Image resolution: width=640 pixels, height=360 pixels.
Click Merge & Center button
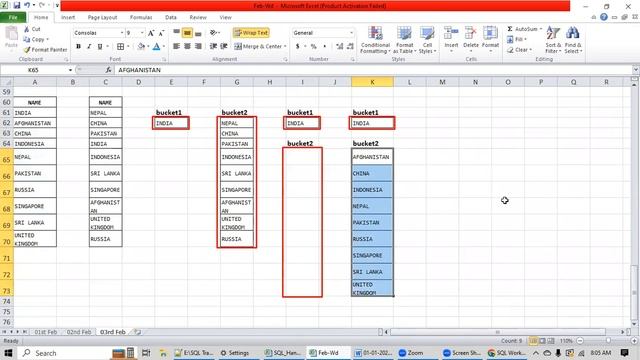[x=258, y=47]
